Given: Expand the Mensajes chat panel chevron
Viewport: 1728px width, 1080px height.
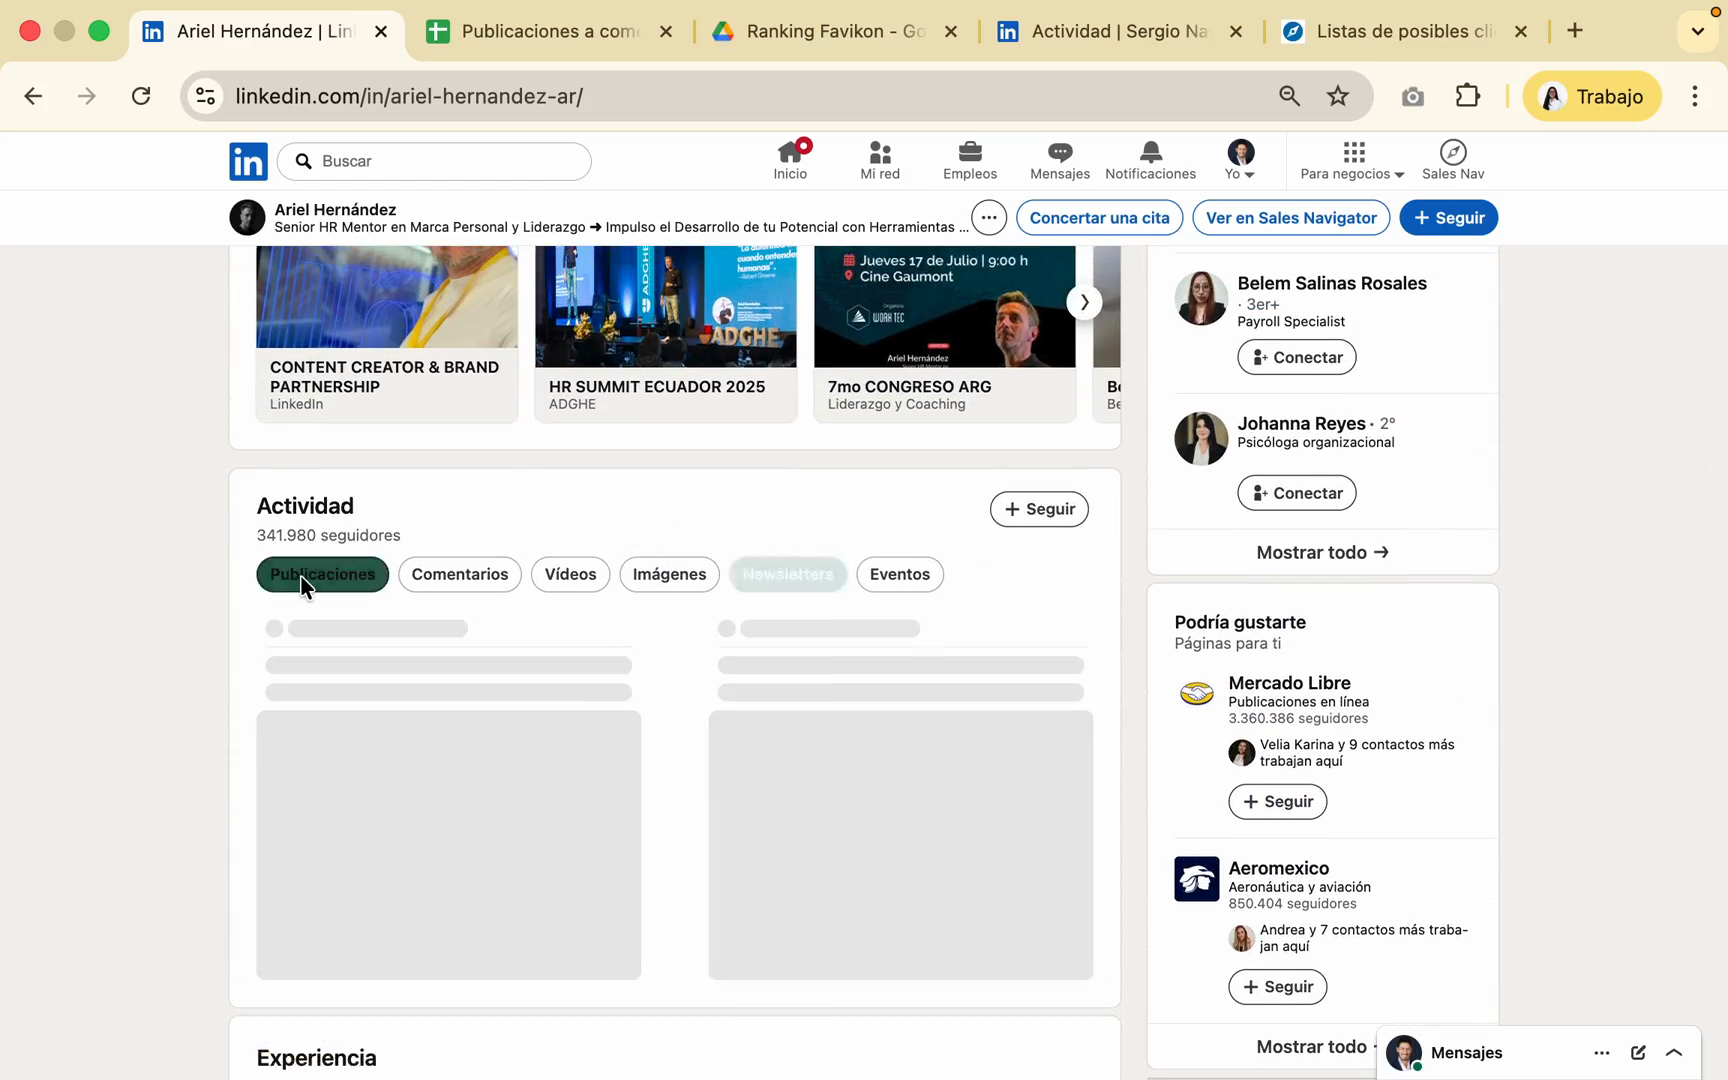Looking at the screenshot, I should pyautogui.click(x=1674, y=1052).
